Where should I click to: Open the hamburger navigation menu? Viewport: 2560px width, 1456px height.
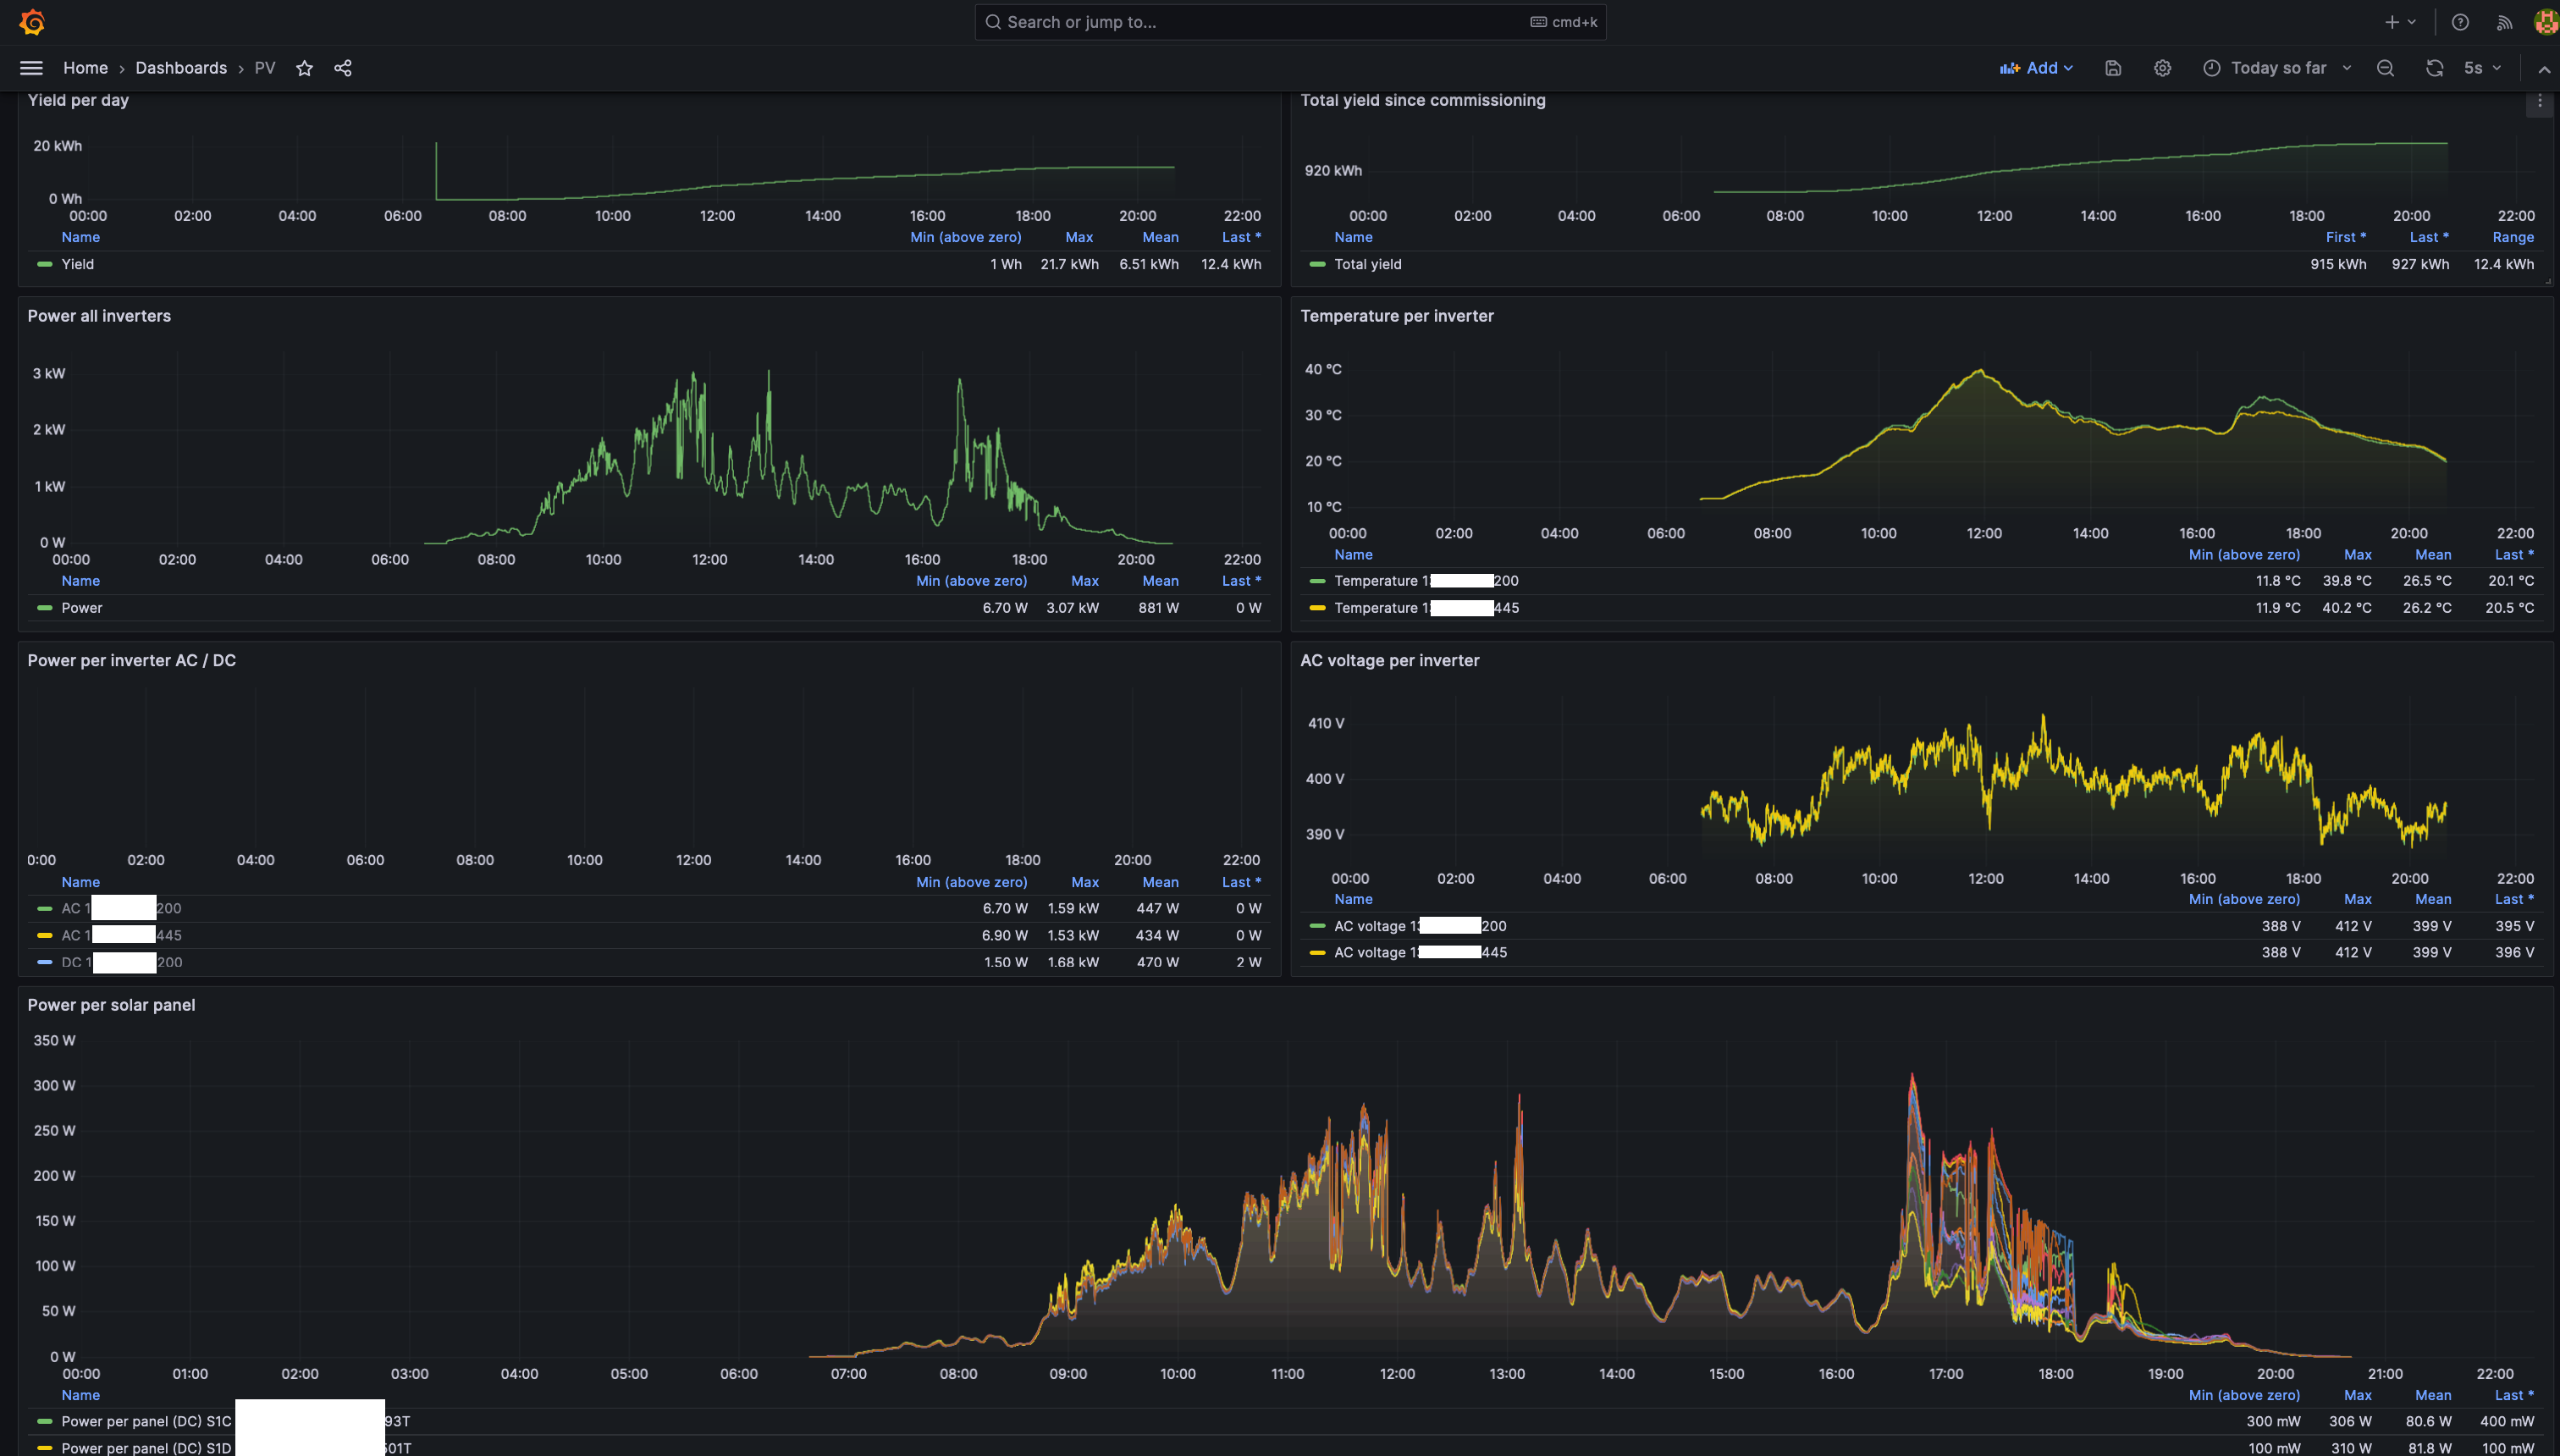point(31,68)
